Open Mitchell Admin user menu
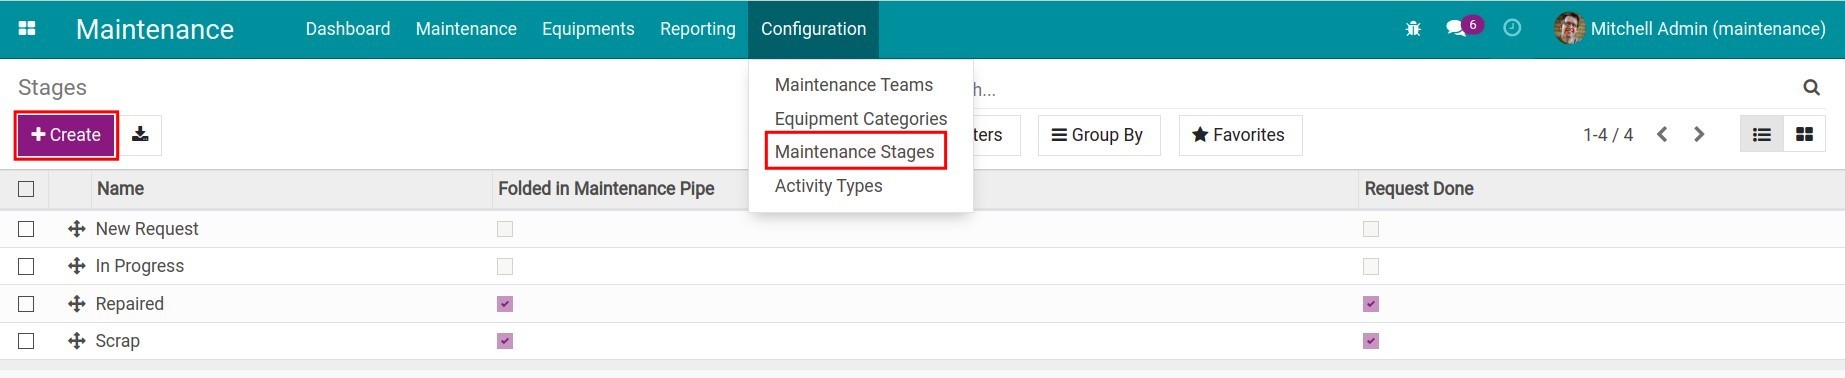The image size is (1845, 378). [x=1690, y=29]
